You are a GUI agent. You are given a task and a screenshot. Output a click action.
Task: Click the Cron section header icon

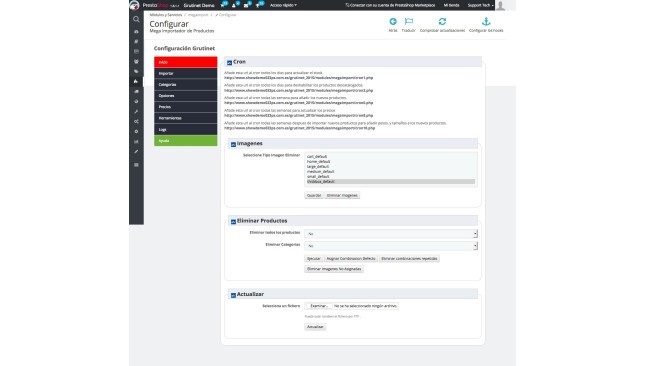pyautogui.click(x=229, y=63)
